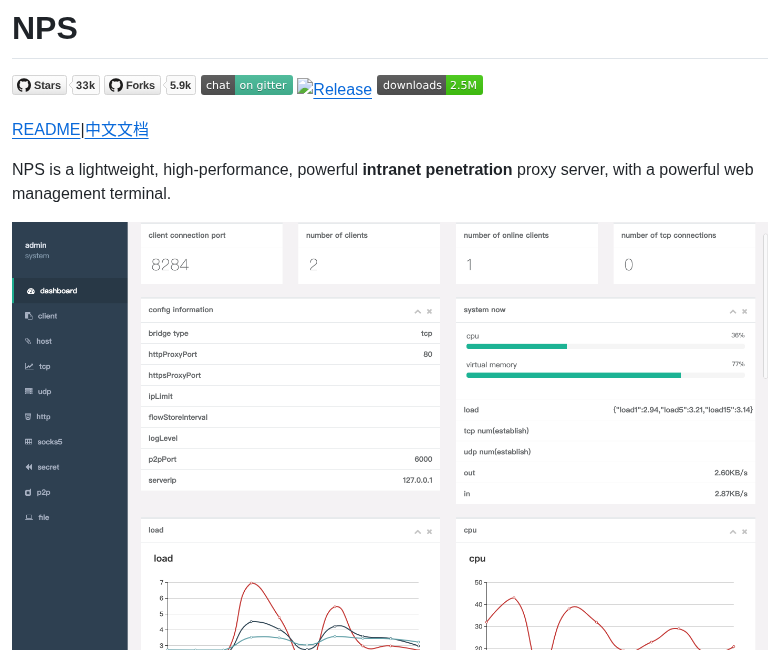Click the load JSON values text

(683, 410)
